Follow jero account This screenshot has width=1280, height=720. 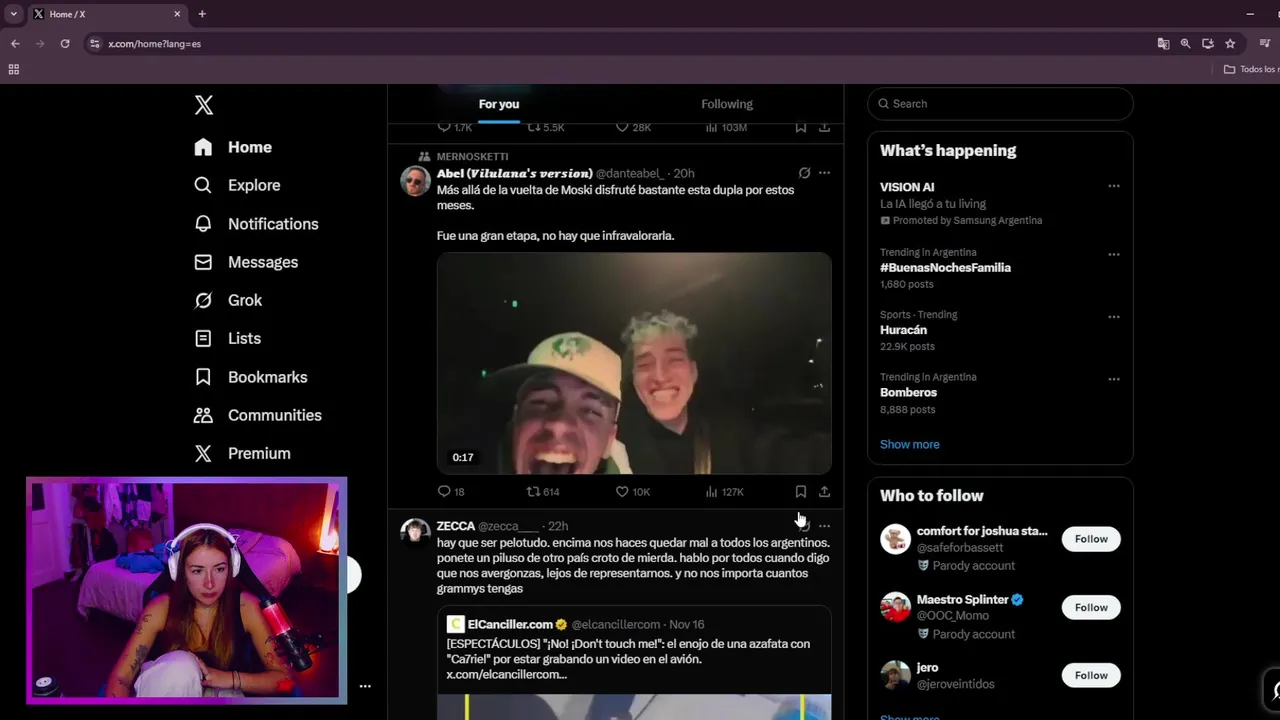click(x=1091, y=675)
